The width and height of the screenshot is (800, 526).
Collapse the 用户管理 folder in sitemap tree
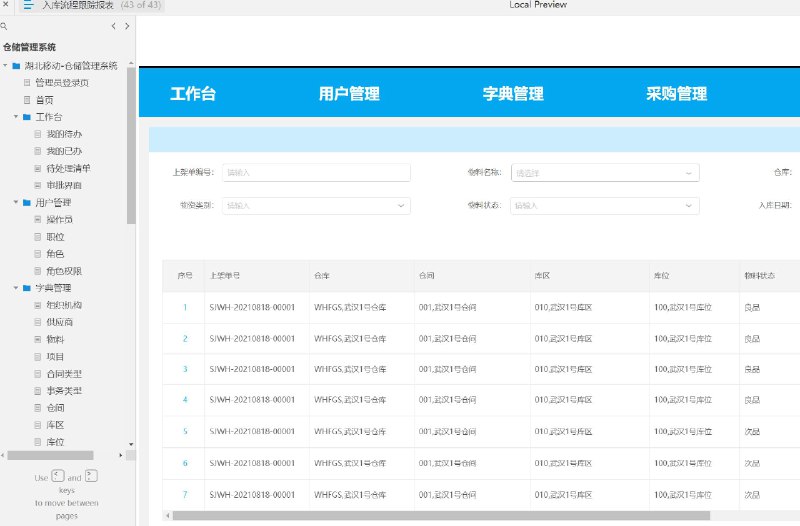[16, 203]
